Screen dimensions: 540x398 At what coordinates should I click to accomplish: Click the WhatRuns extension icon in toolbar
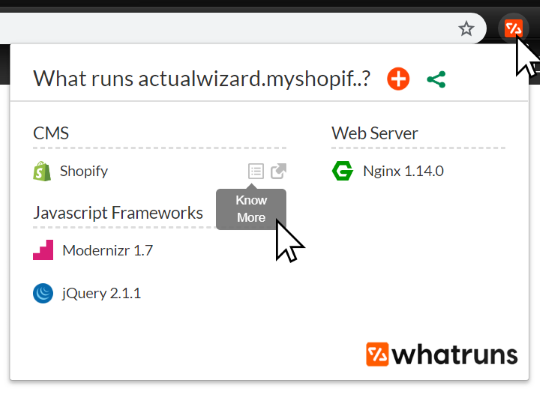(x=513, y=28)
